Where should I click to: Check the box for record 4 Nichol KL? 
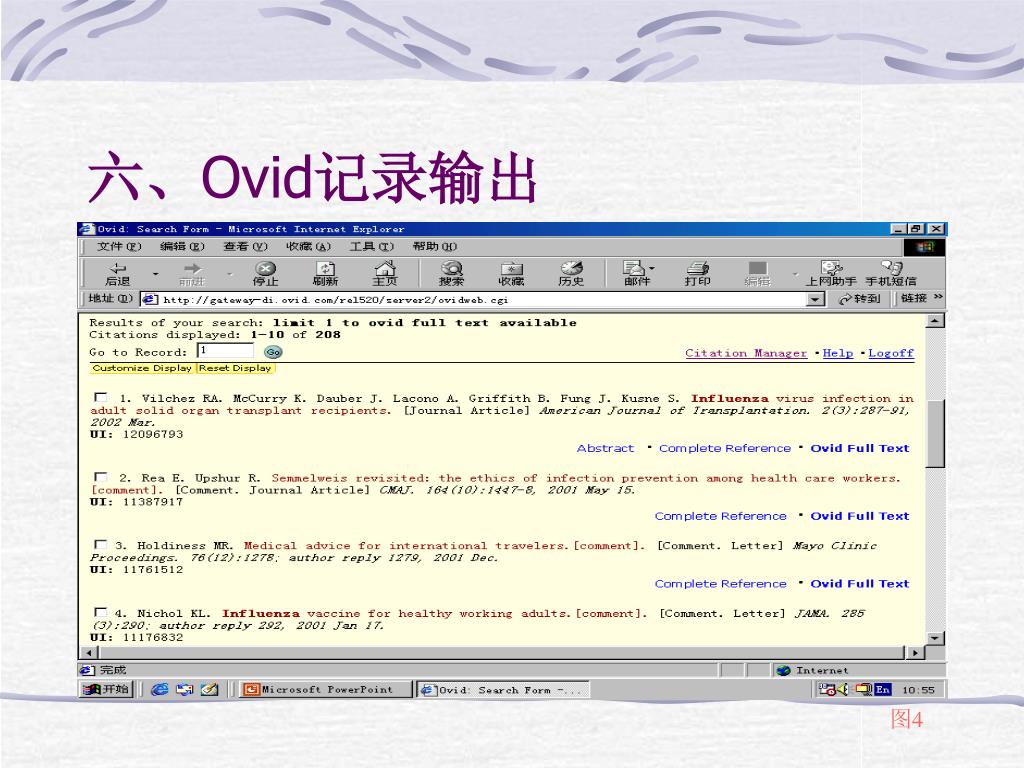click(101, 612)
